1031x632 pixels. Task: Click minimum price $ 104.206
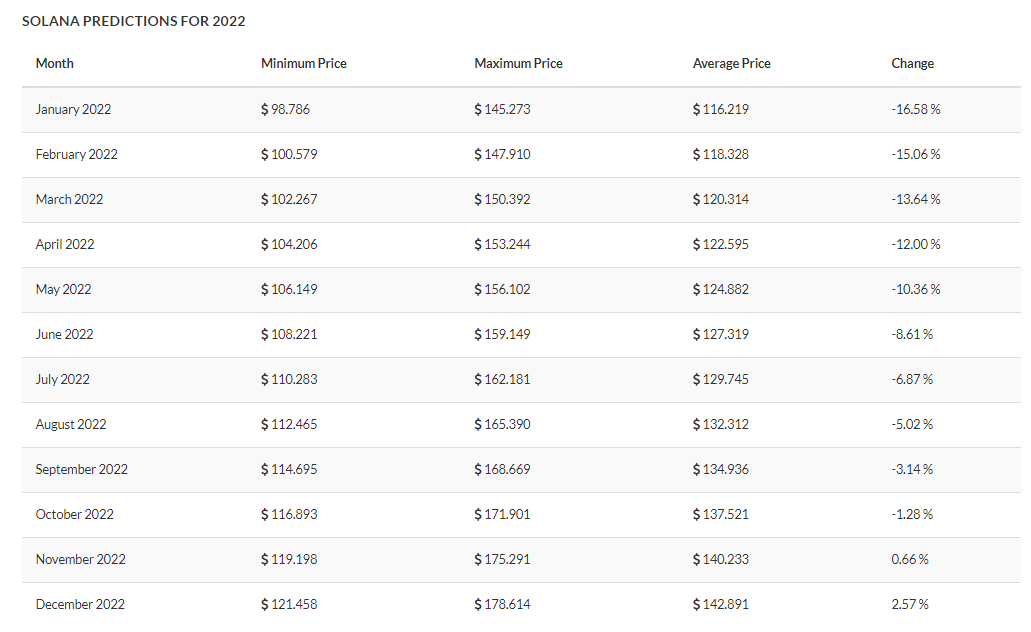coord(289,245)
